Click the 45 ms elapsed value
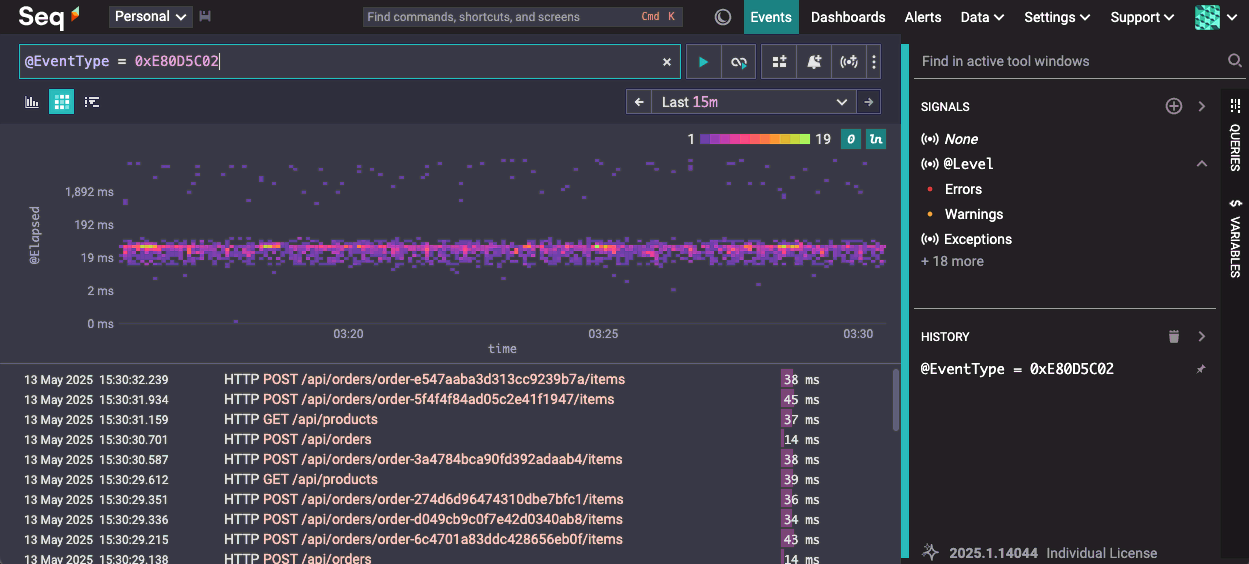Image resolution: width=1249 pixels, height=564 pixels. pos(801,400)
